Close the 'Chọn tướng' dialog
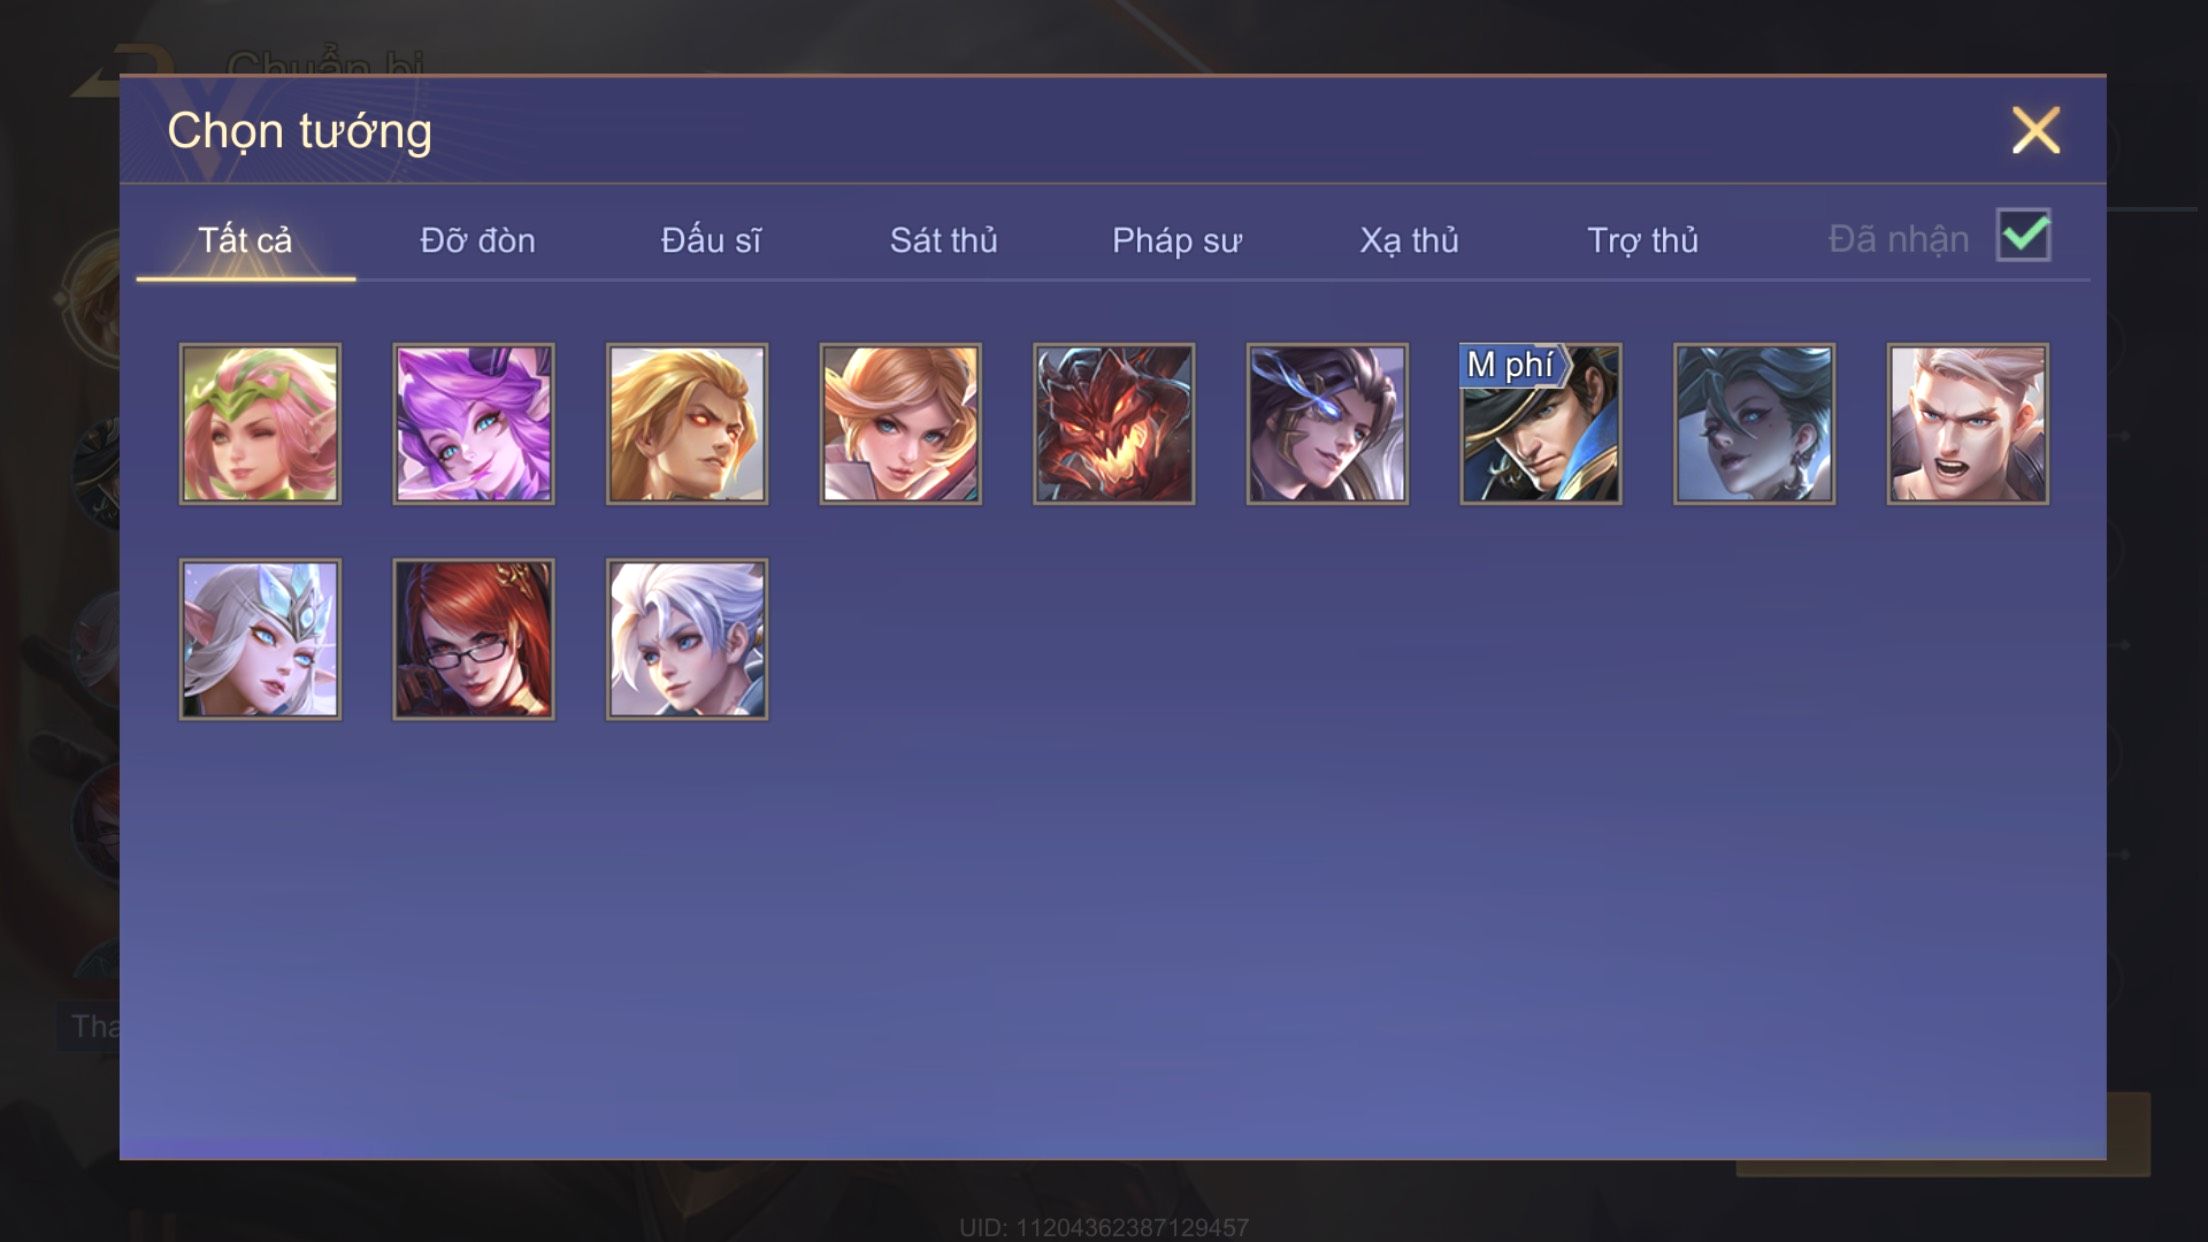Viewport: 2208px width, 1242px height. [2036, 130]
